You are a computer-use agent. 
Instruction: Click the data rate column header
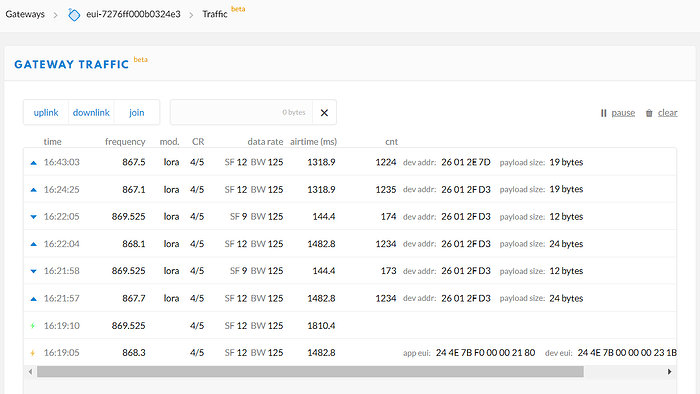pyautogui.click(x=265, y=141)
